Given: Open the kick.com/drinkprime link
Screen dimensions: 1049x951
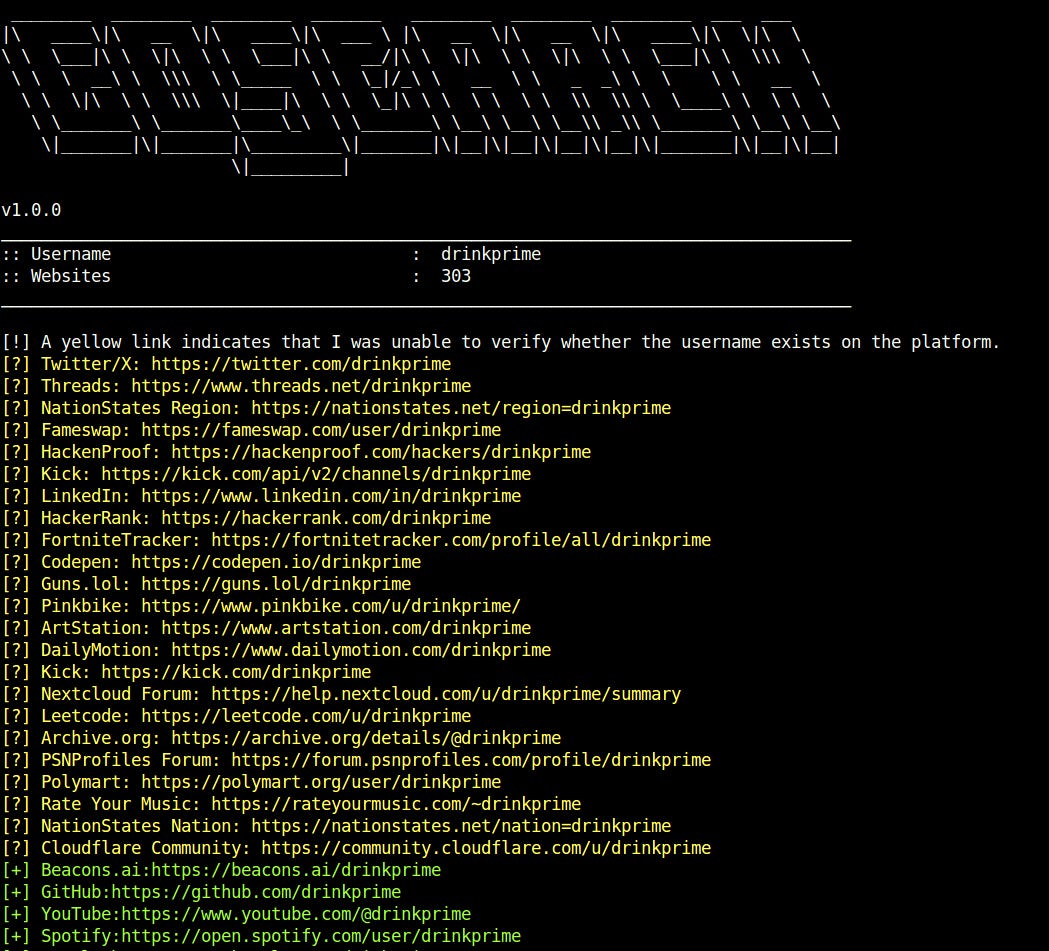Looking at the screenshot, I should [236, 672].
